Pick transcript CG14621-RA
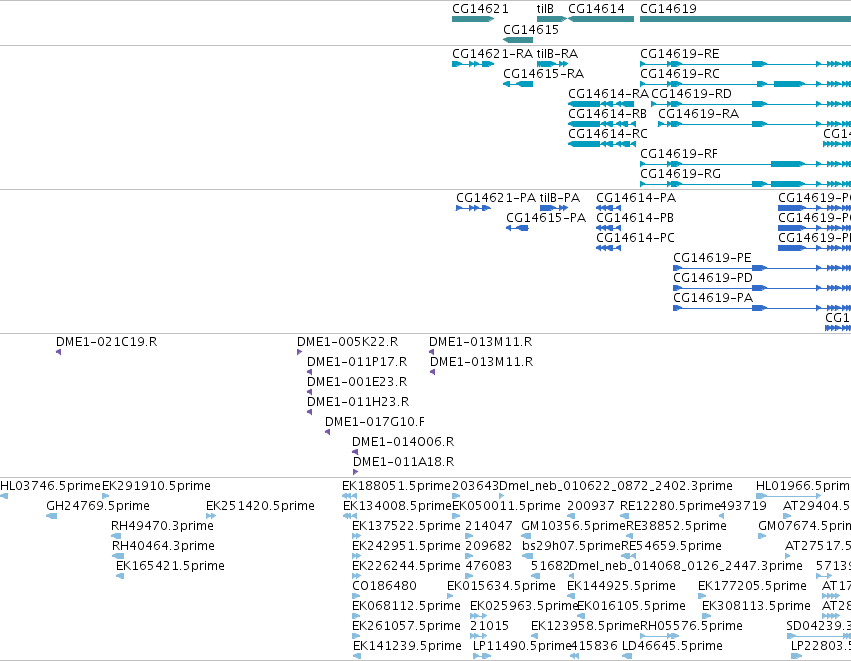This screenshot has width=851, height=661. tap(492, 54)
